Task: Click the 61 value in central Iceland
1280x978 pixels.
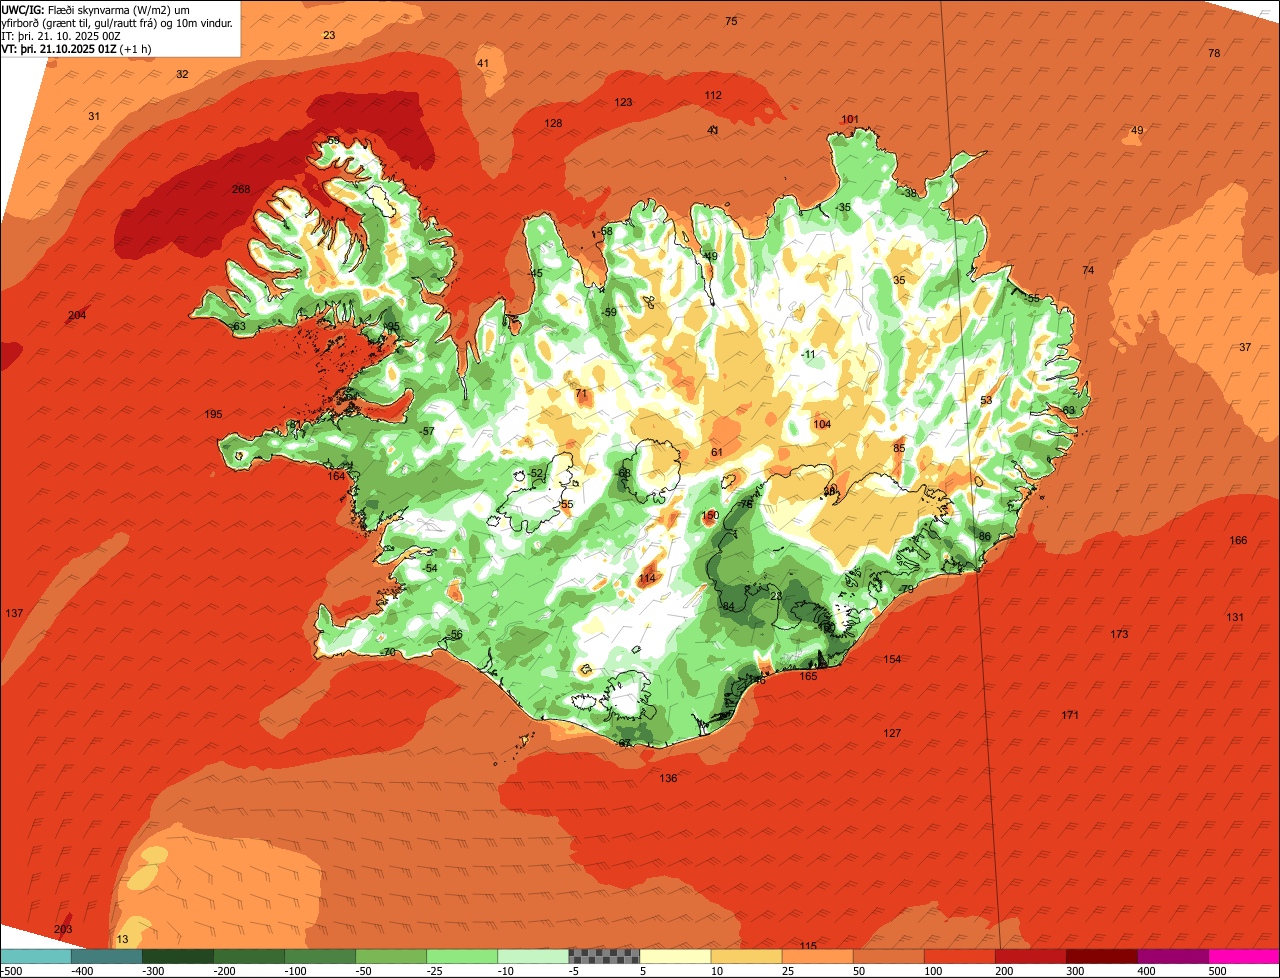Action: point(716,452)
